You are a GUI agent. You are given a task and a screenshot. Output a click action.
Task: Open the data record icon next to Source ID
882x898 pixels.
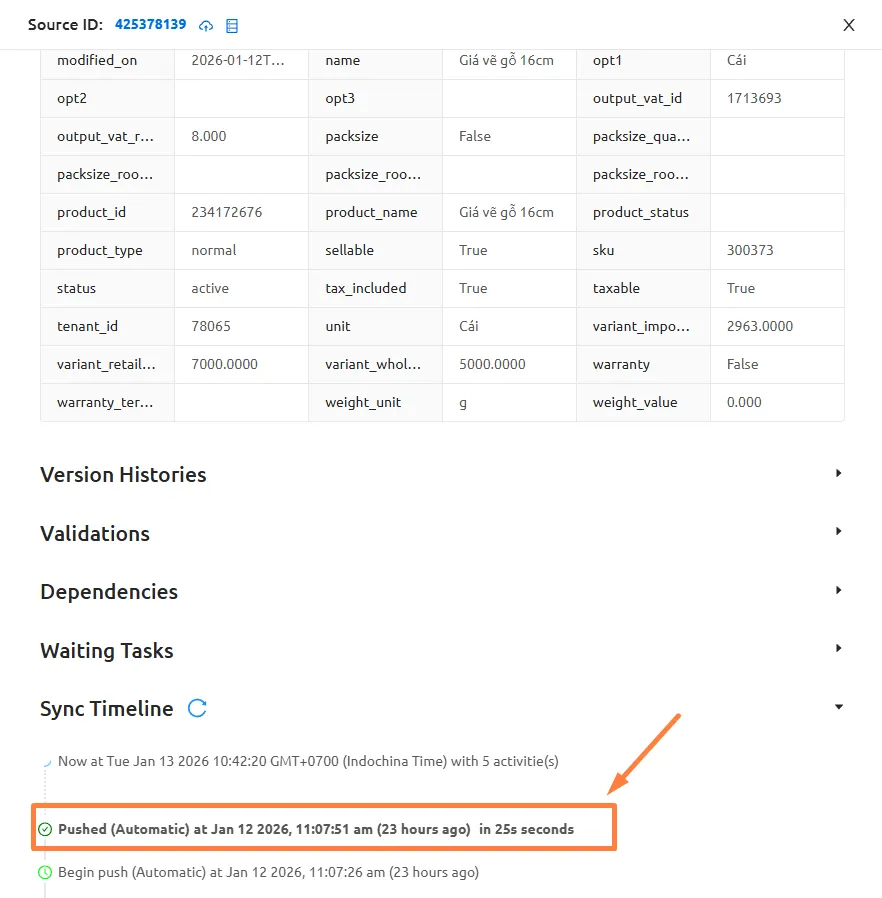(x=231, y=25)
